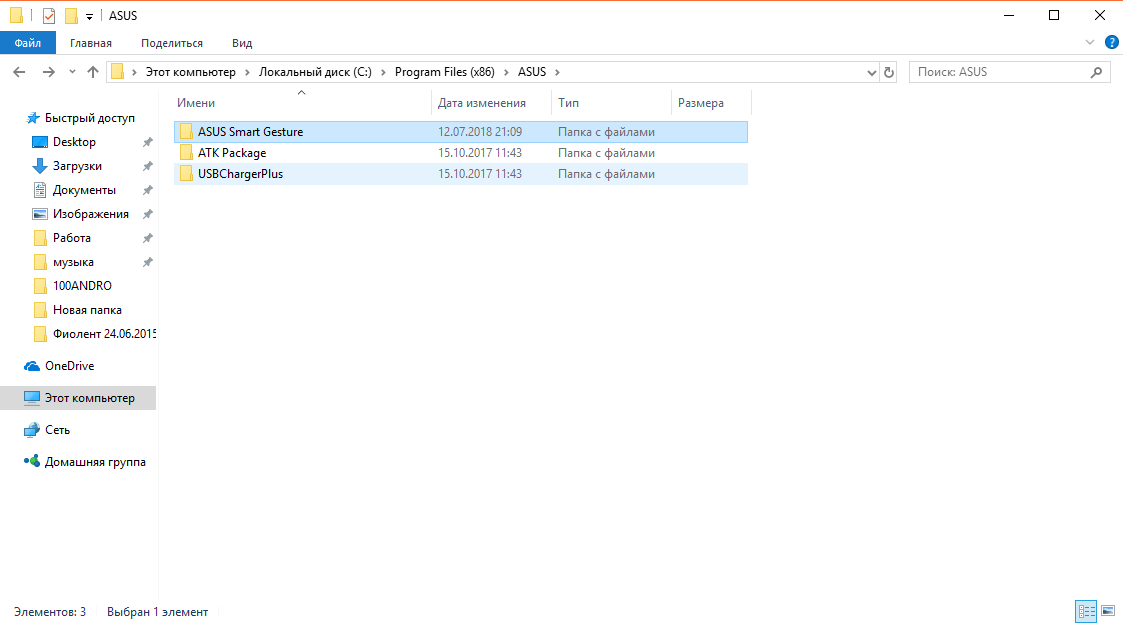
Task: Expand address bar history dropdown
Action: (871, 72)
